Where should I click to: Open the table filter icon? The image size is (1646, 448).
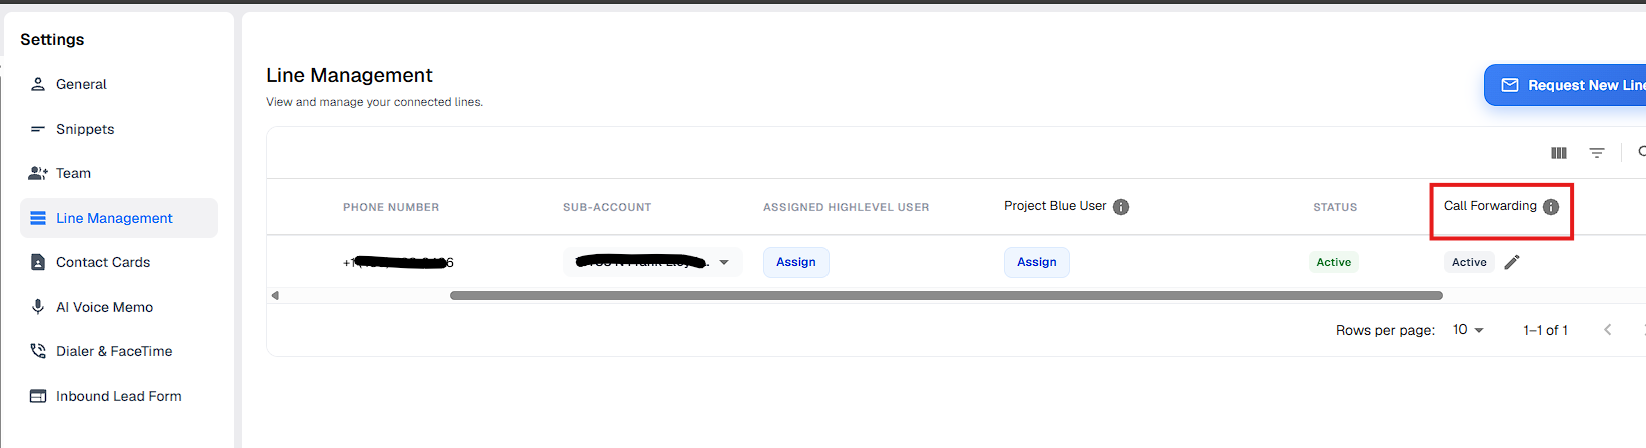point(1597,153)
